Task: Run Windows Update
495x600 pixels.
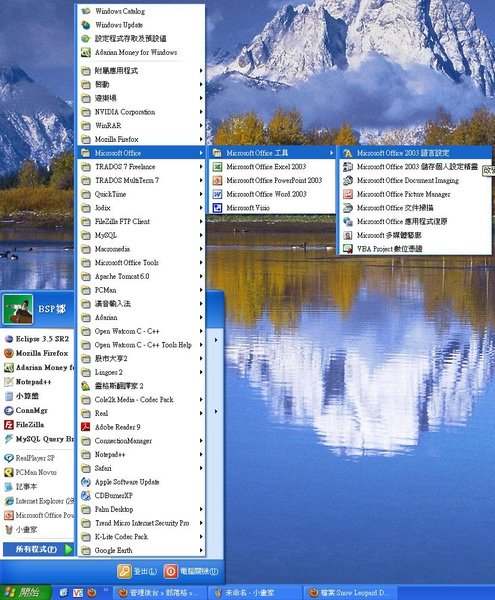Action: [141, 25]
